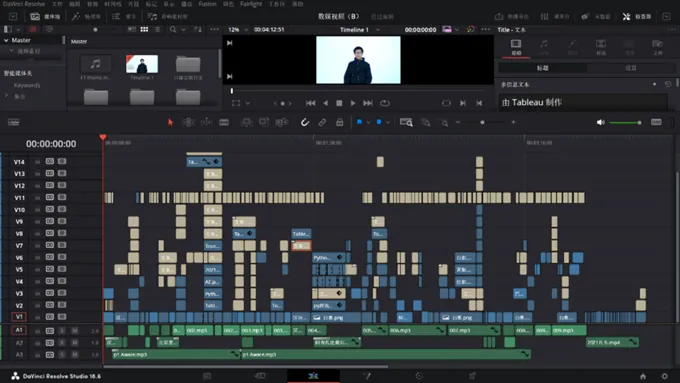Open the blue marker color dropdown
The height and width of the screenshot is (383, 680).
click(x=388, y=122)
